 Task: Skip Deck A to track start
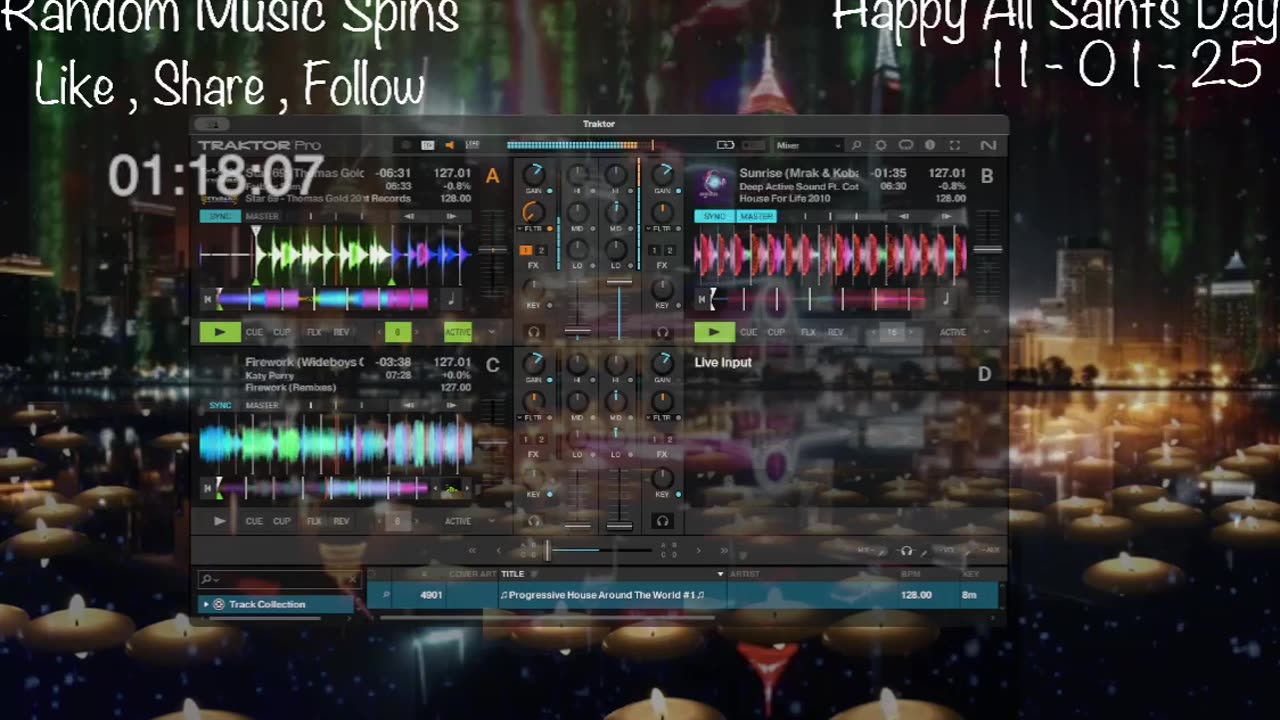pos(208,298)
